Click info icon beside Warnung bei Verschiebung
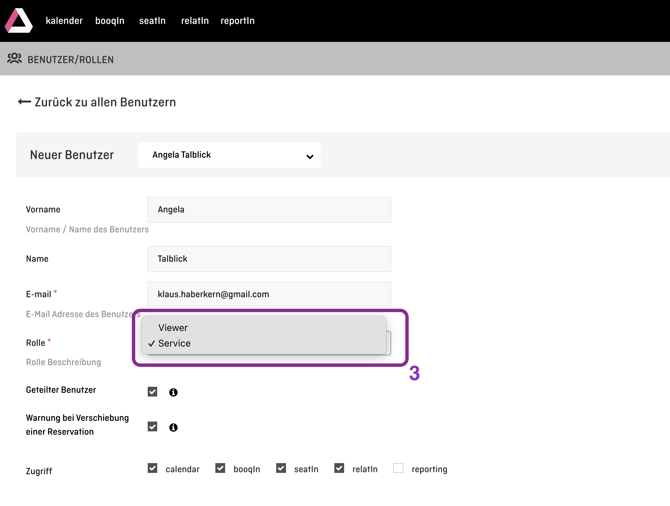The width and height of the screenshot is (670, 506). tap(173, 427)
